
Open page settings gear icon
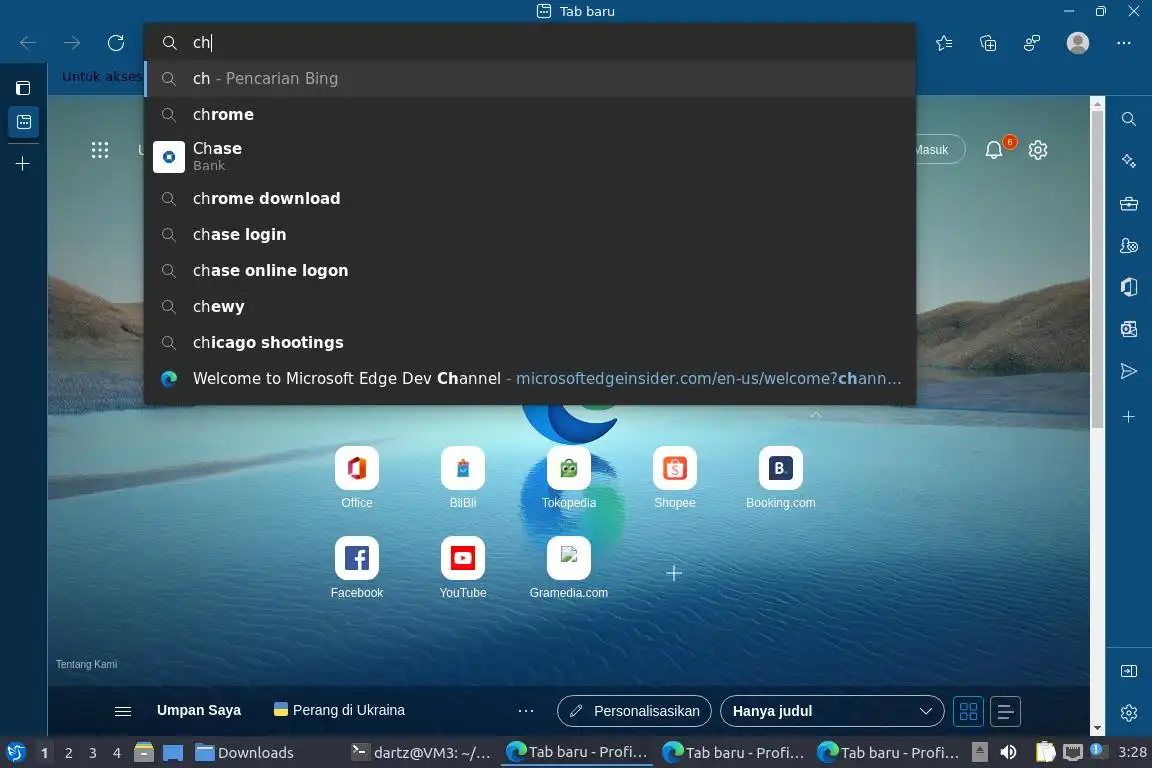[1037, 150]
